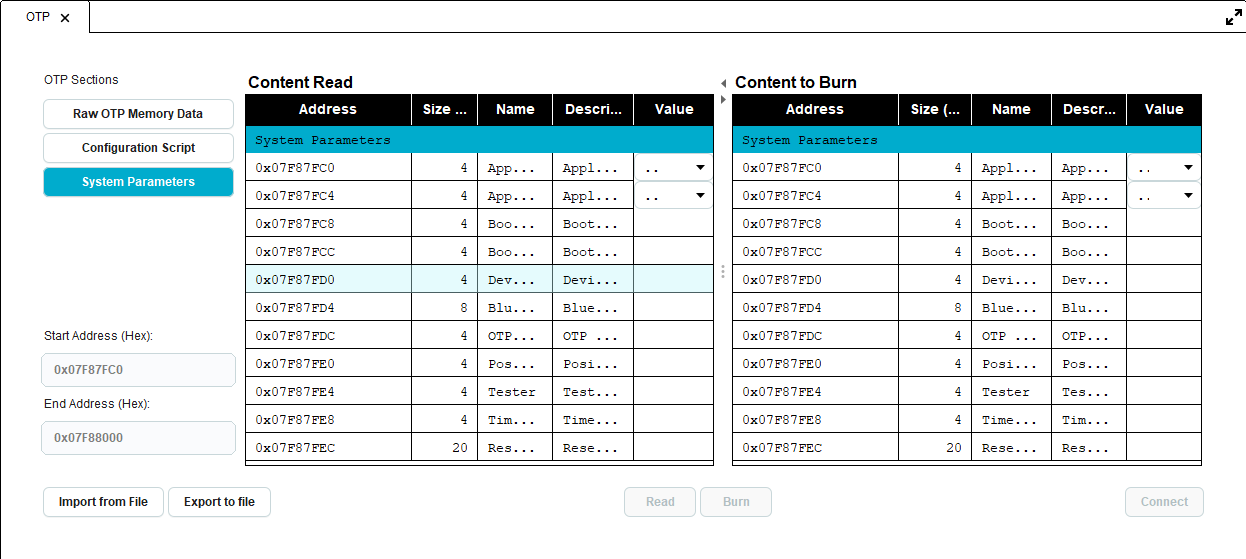Close the OTP tab

click(65, 18)
